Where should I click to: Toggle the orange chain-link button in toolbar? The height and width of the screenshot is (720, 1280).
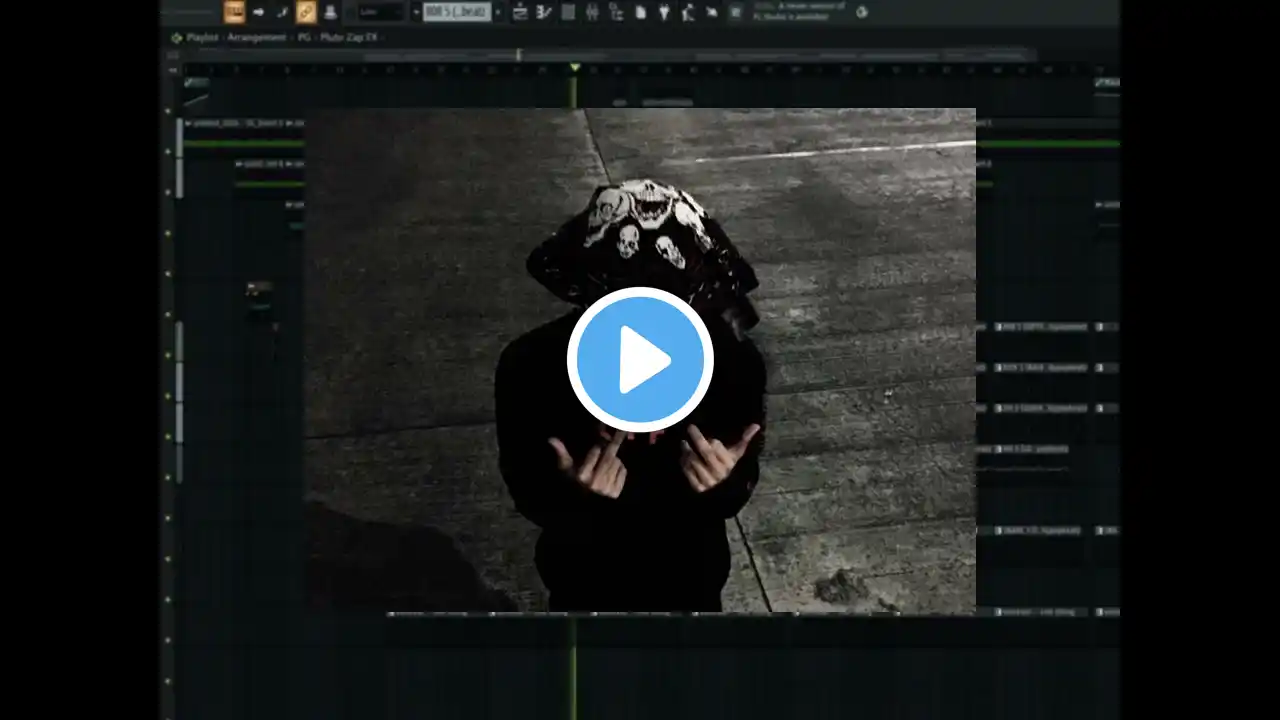(x=306, y=12)
